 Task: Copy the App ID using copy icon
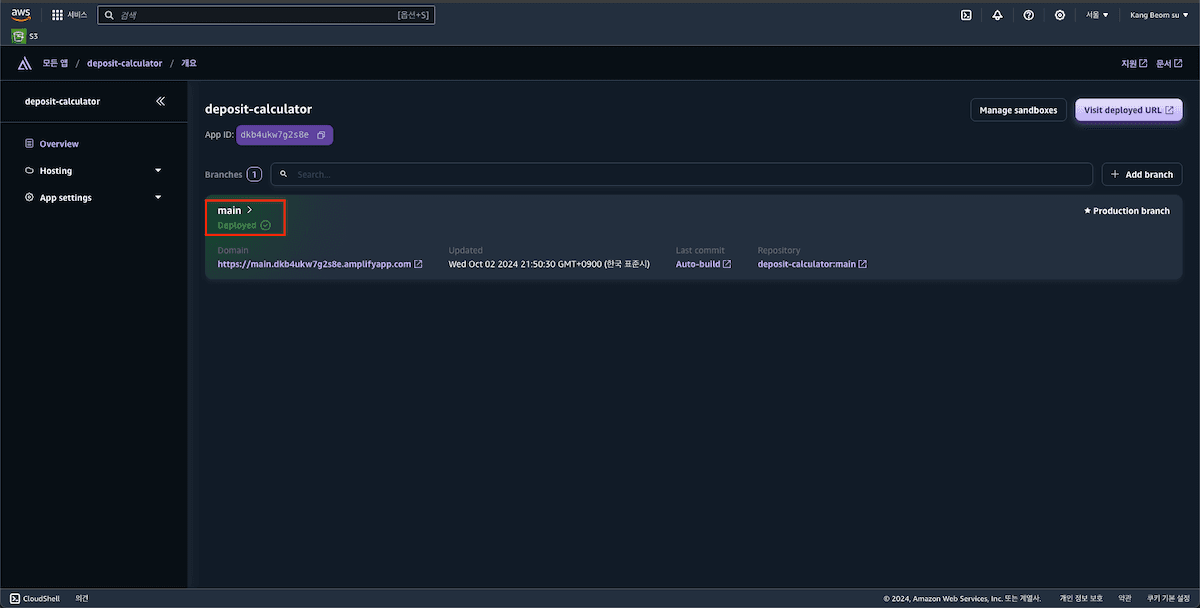(x=321, y=135)
